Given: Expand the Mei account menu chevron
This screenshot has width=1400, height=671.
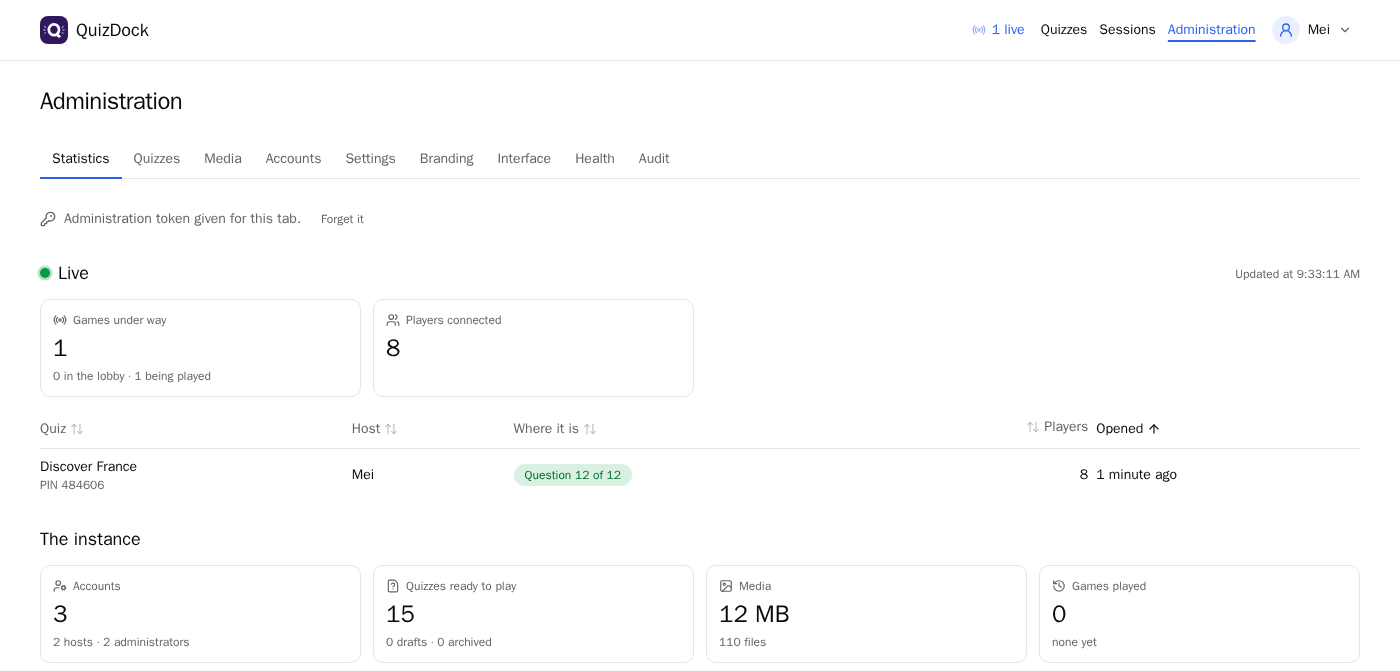Looking at the screenshot, I should click(1345, 30).
